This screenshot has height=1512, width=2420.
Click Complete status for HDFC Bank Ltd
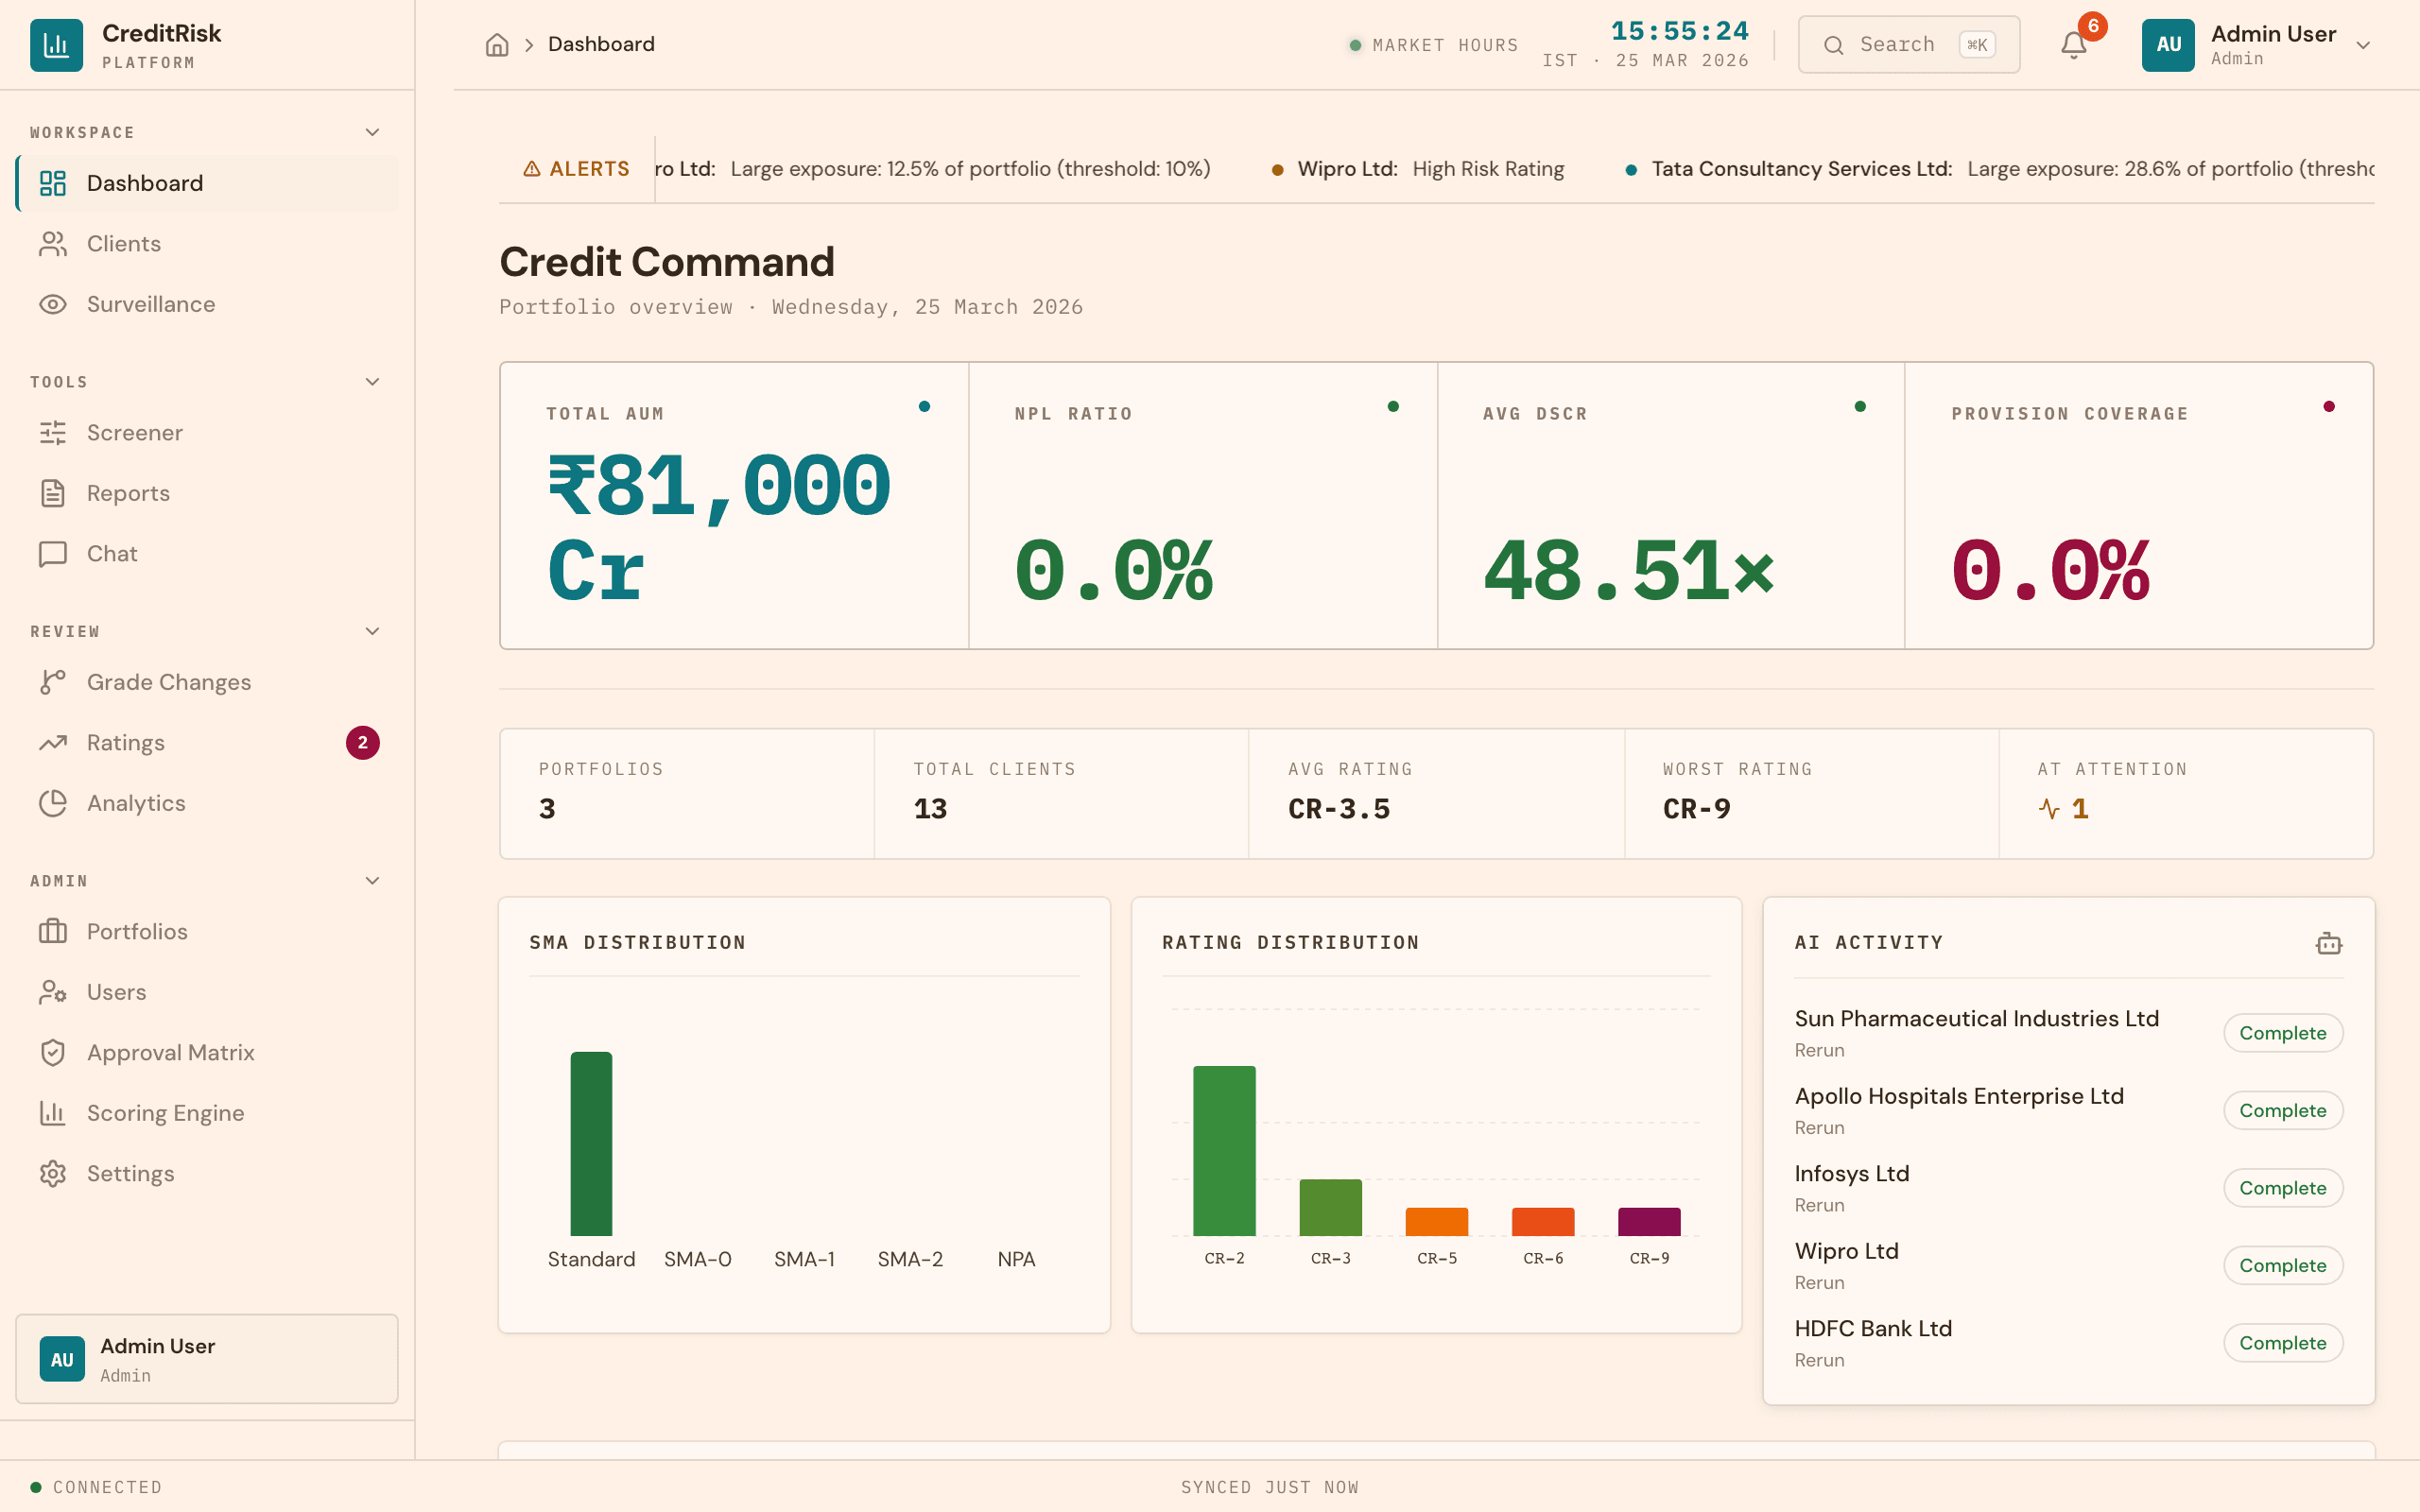point(2282,1343)
